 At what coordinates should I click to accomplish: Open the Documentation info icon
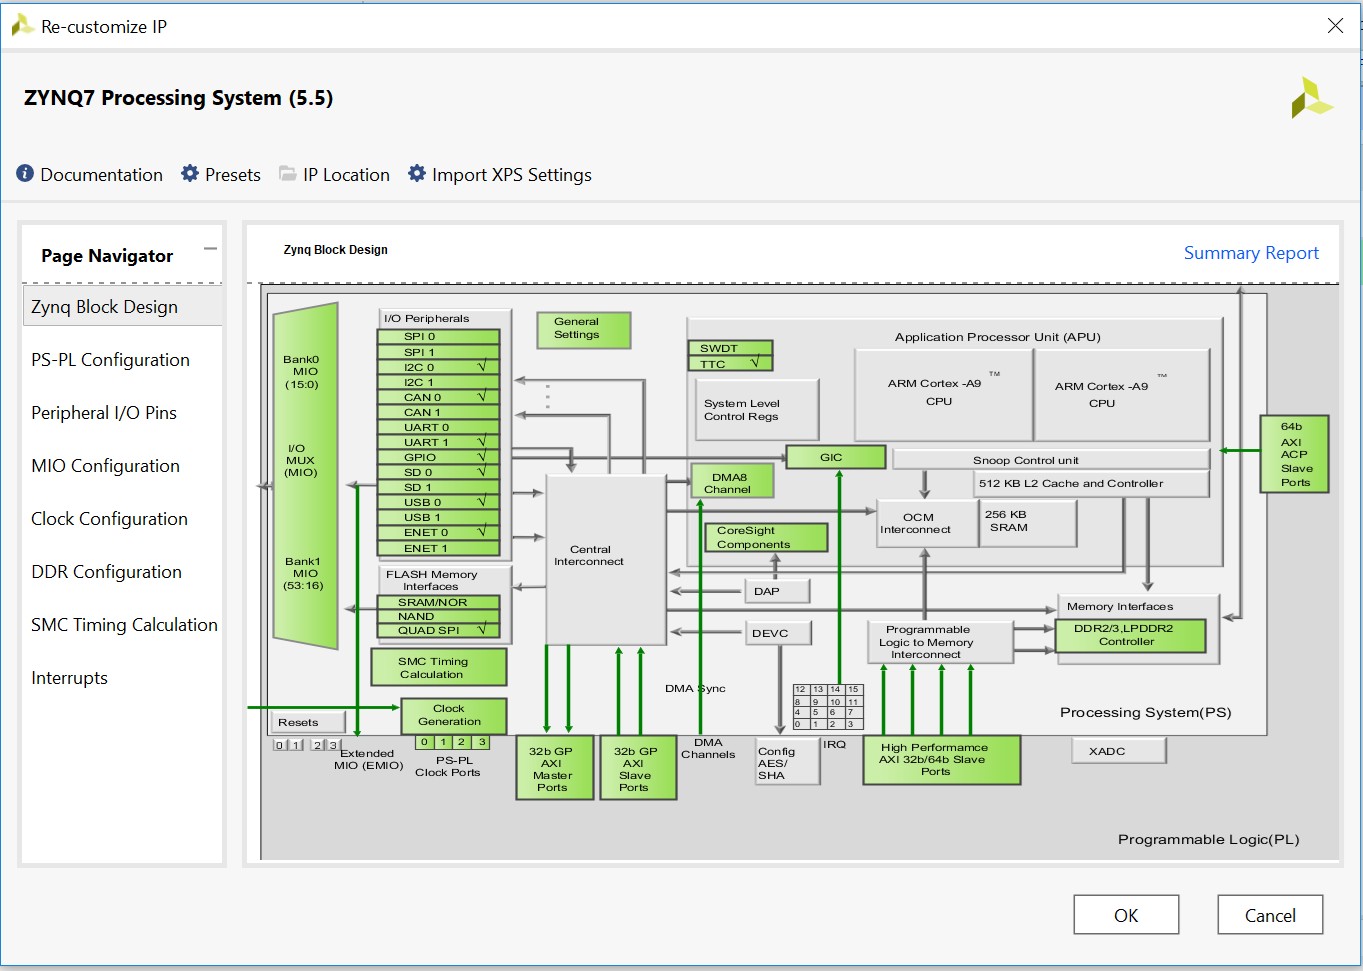(x=25, y=174)
